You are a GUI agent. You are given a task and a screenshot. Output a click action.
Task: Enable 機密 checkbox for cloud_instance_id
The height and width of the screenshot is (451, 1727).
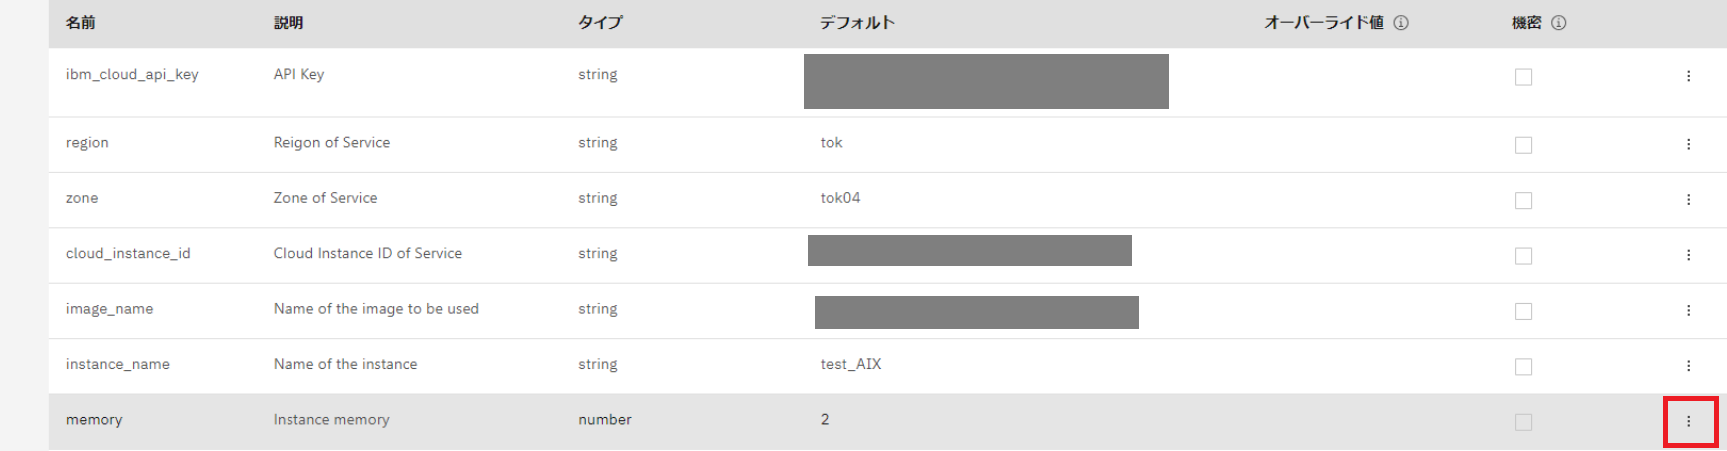[1523, 256]
